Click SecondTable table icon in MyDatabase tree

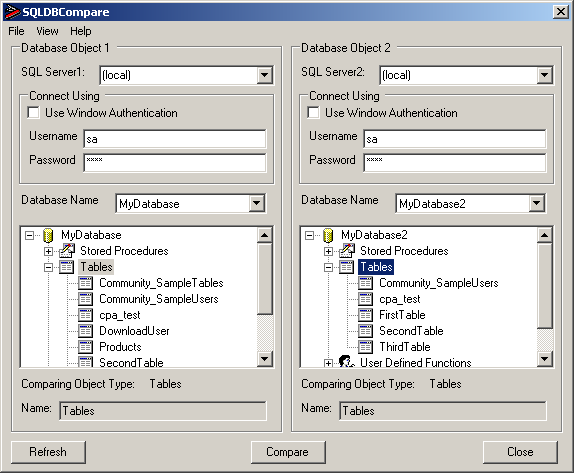pyautogui.click(x=86, y=362)
